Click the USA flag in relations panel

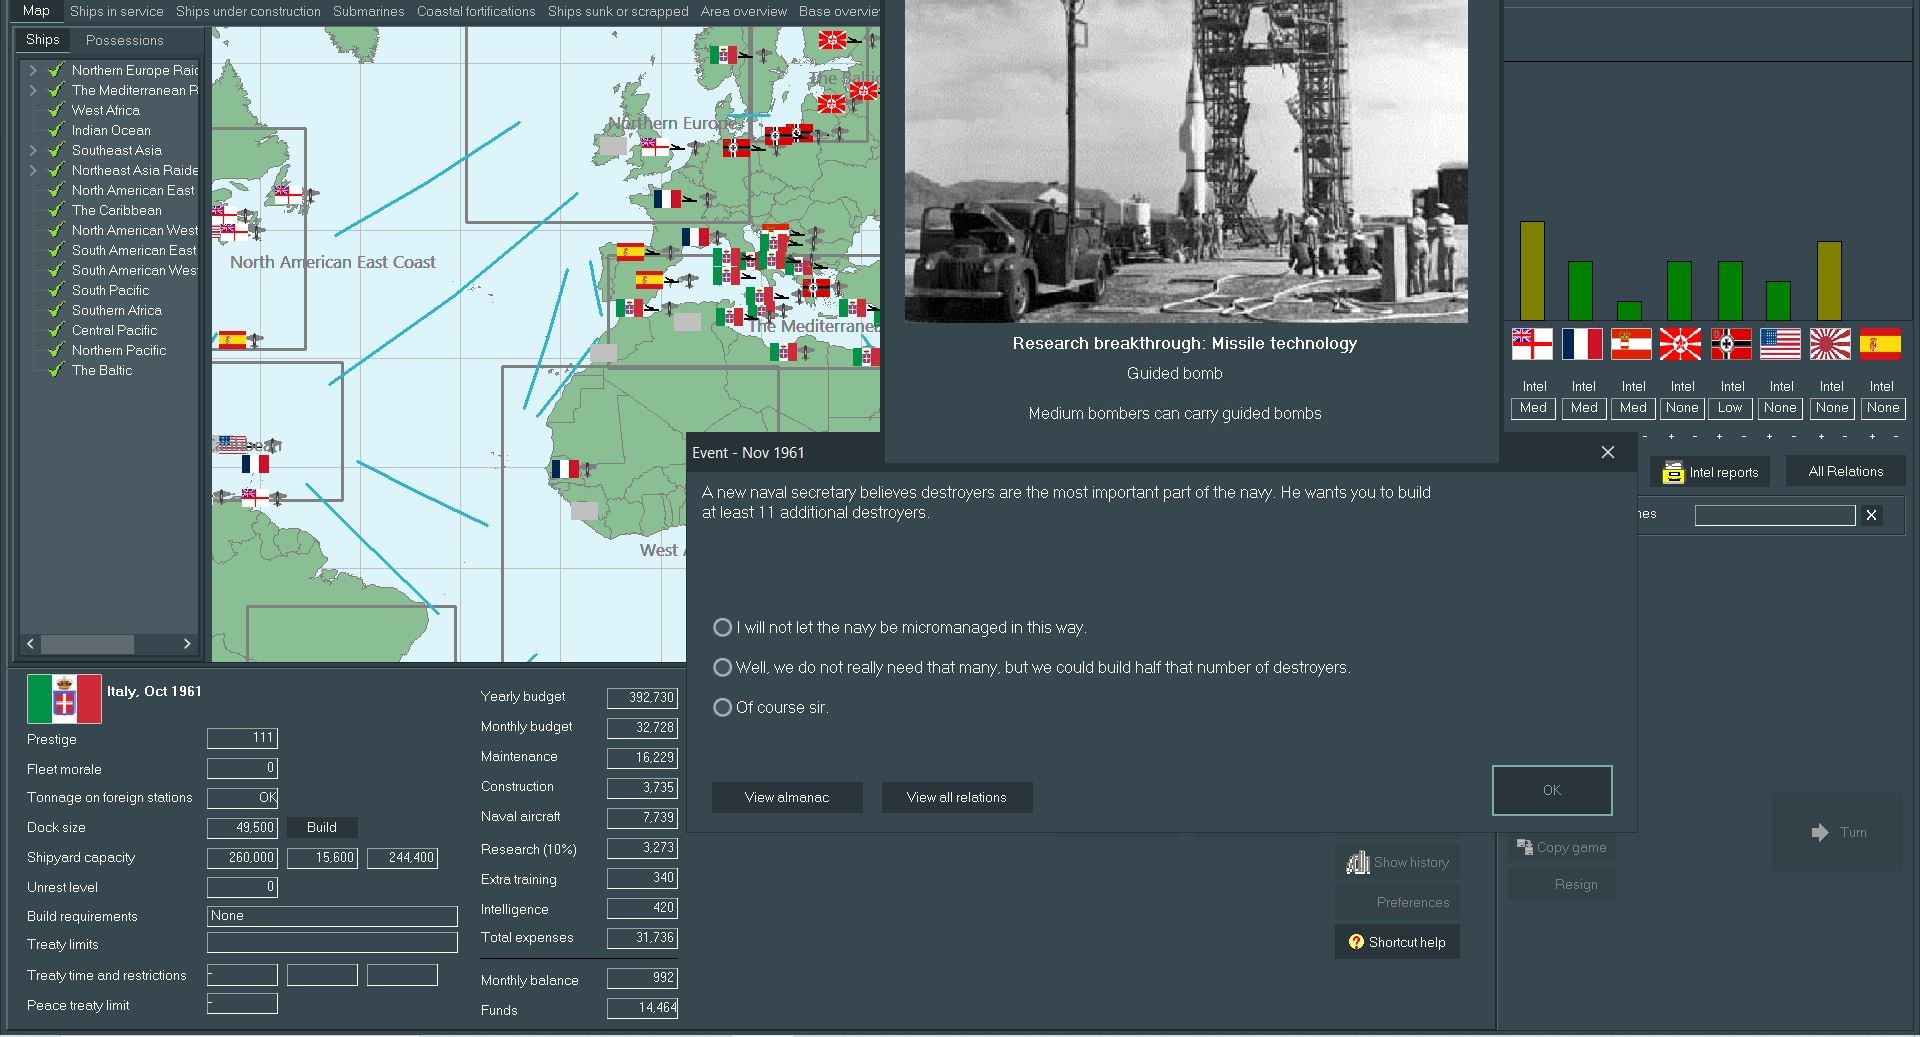pos(1780,344)
